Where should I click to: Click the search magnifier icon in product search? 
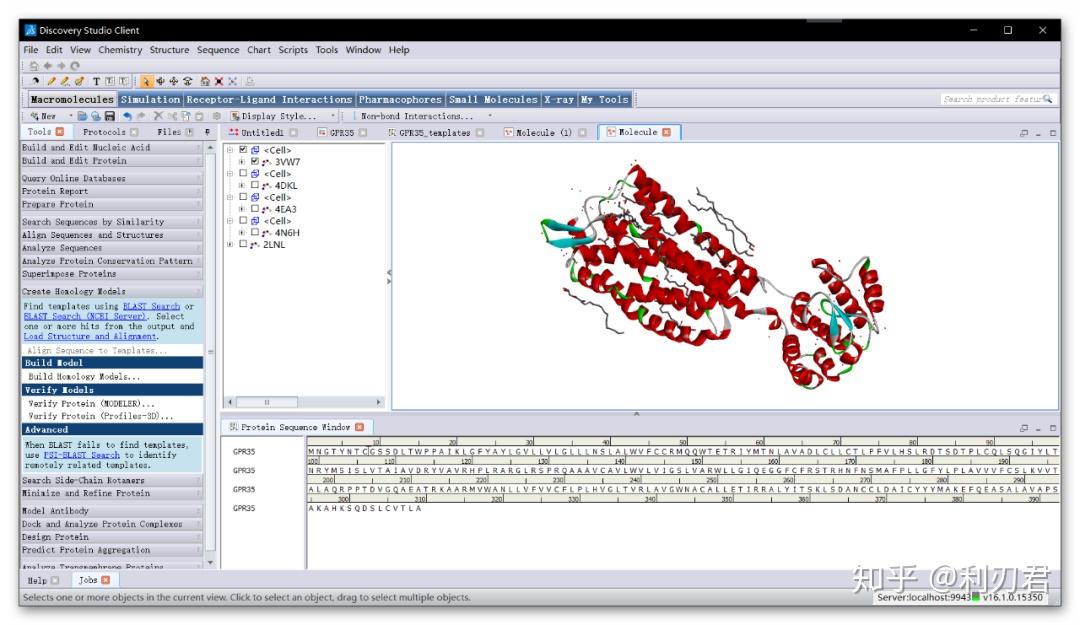(x=1048, y=99)
